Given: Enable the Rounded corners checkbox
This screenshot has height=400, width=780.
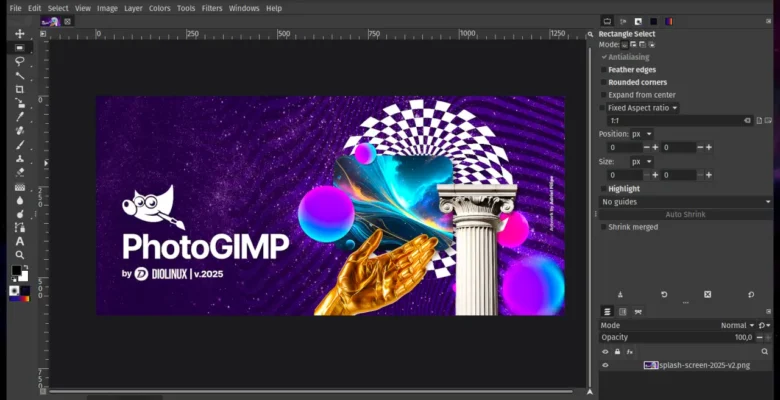Looking at the screenshot, I should pyautogui.click(x=604, y=83).
